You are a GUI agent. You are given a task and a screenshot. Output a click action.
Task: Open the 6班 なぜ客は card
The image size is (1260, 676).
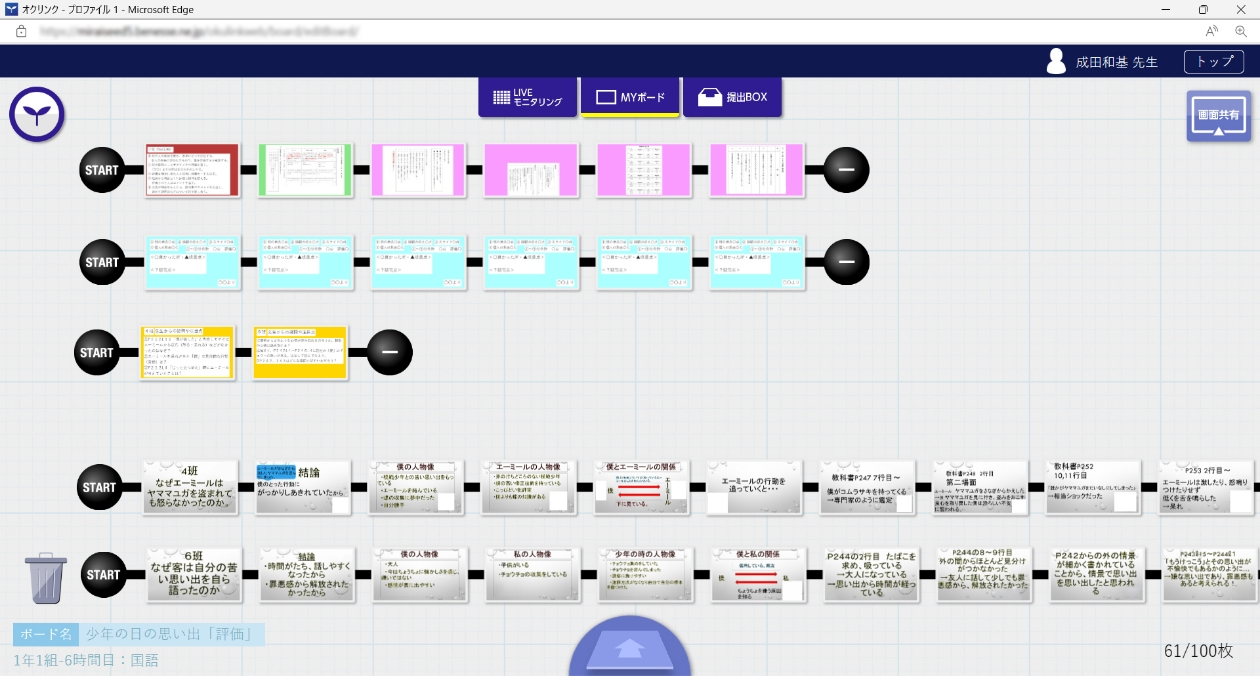tap(195, 575)
